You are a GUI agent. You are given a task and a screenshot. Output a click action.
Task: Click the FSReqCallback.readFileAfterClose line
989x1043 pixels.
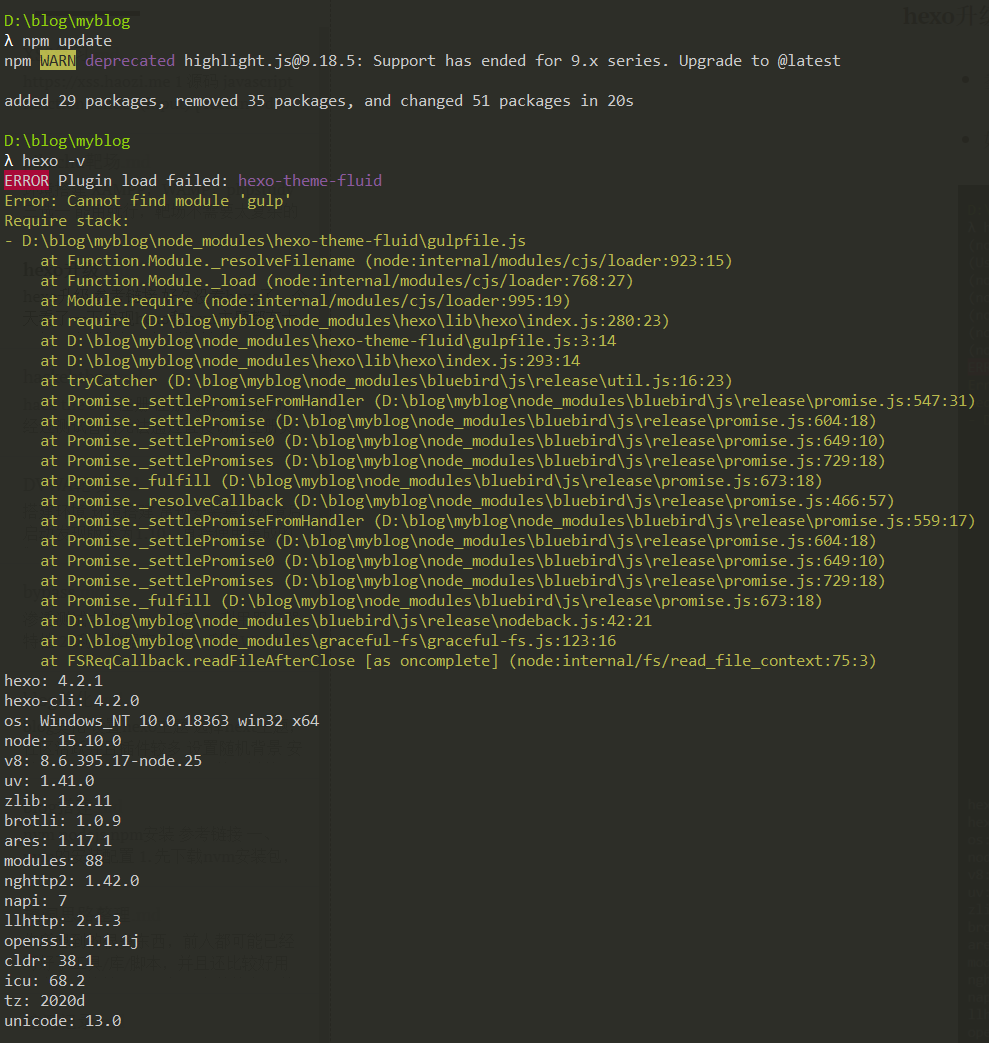[458, 661]
